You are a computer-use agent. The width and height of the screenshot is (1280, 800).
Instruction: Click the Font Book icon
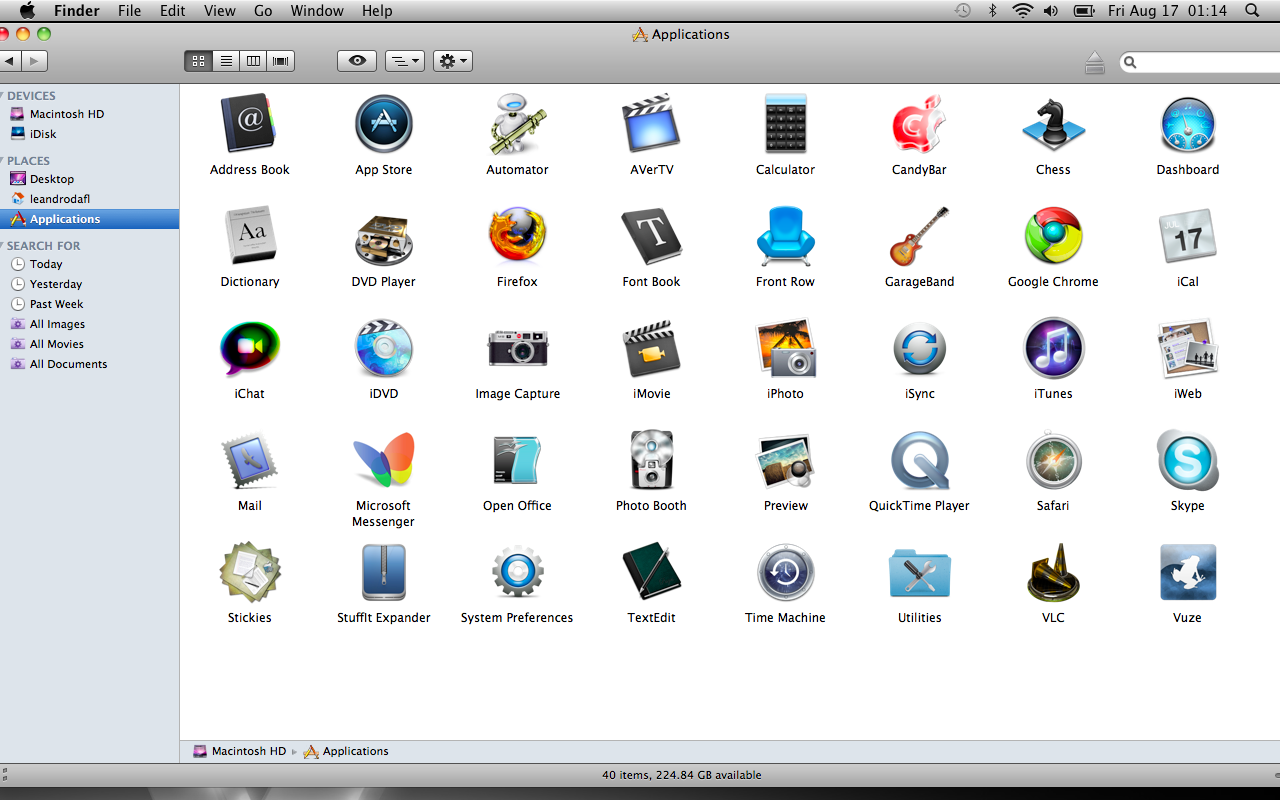pyautogui.click(x=651, y=236)
